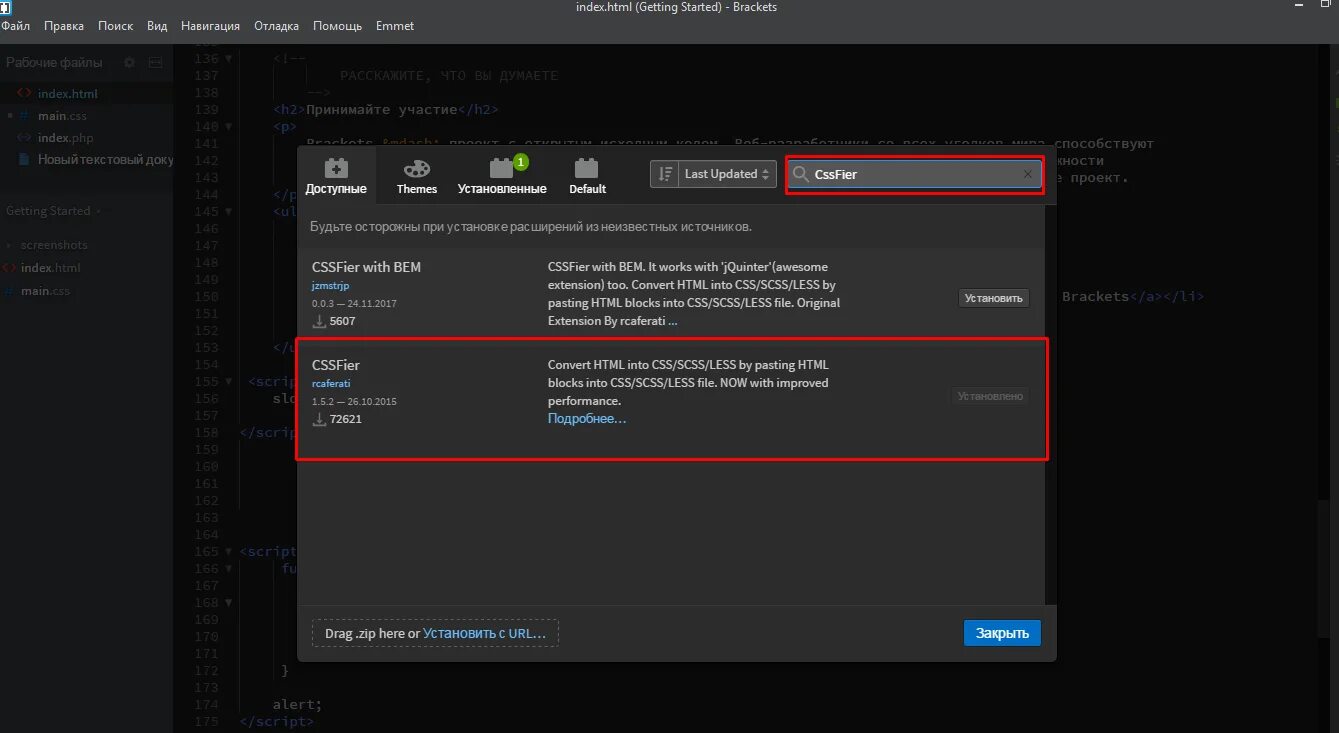This screenshot has width=1339, height=733.
Task: Click the working files gear settings icon
Action: pyautogui.click(x=129, y=63)
